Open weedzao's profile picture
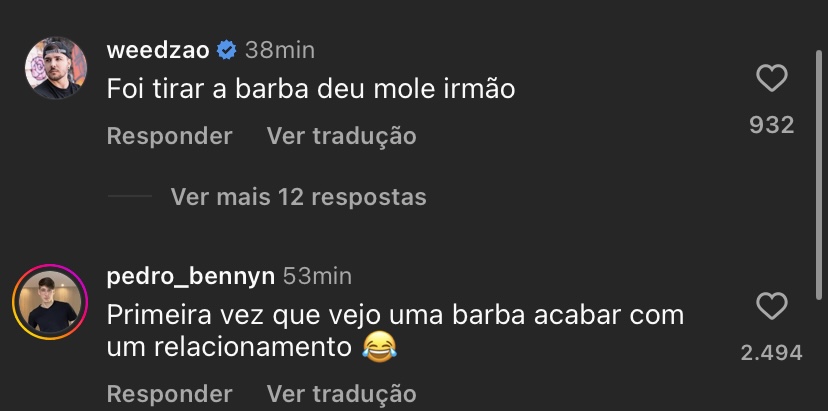The width and height of the screenshot is (828, 411). (x=52, y=68)
